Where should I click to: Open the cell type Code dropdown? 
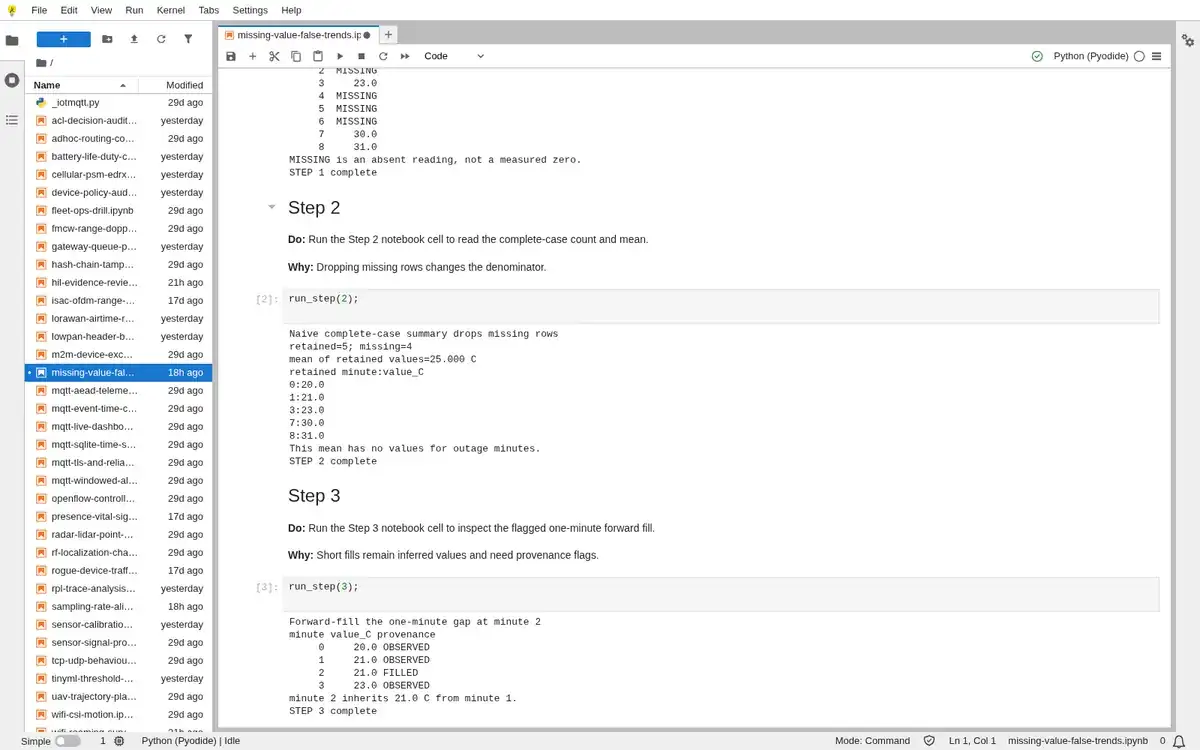pos(454,56)
